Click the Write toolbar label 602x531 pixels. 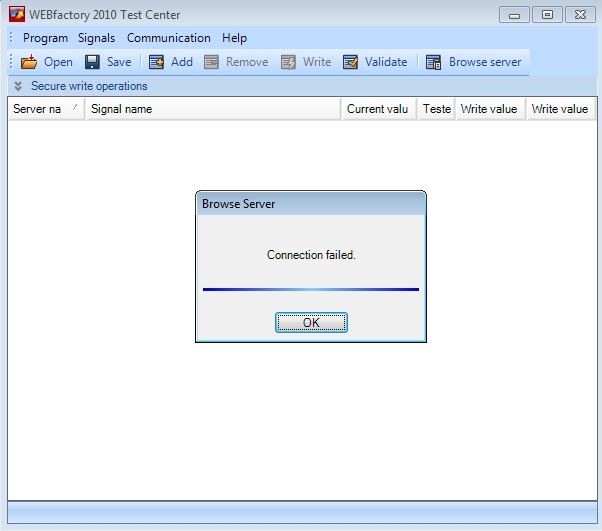pyautogui.click(x=317, y=62)
